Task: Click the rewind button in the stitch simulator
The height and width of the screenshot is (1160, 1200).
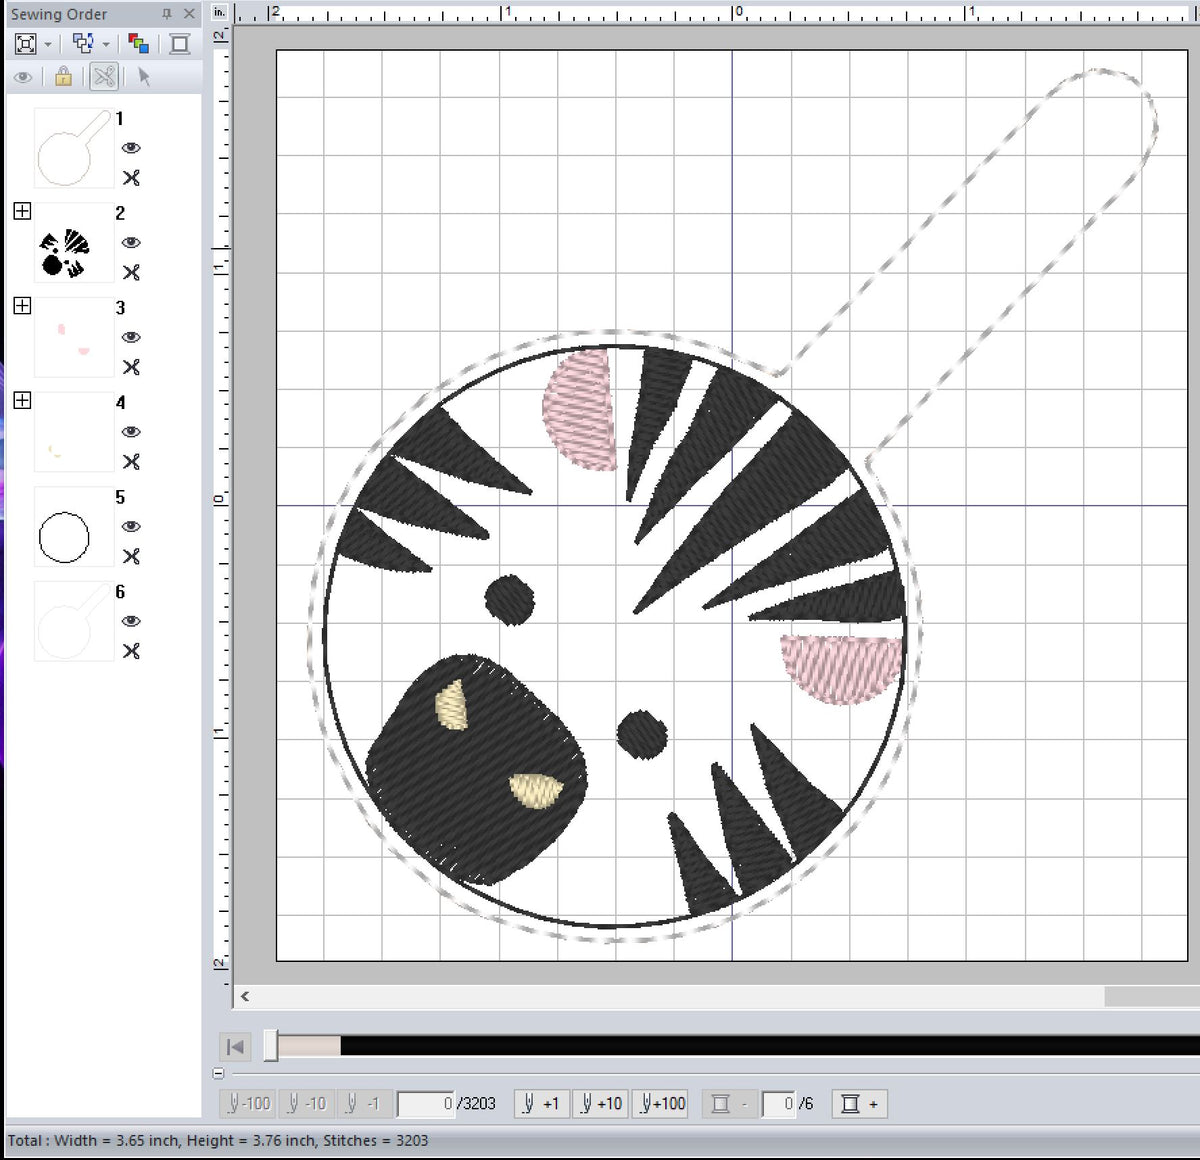Action: pos(235,1046)
